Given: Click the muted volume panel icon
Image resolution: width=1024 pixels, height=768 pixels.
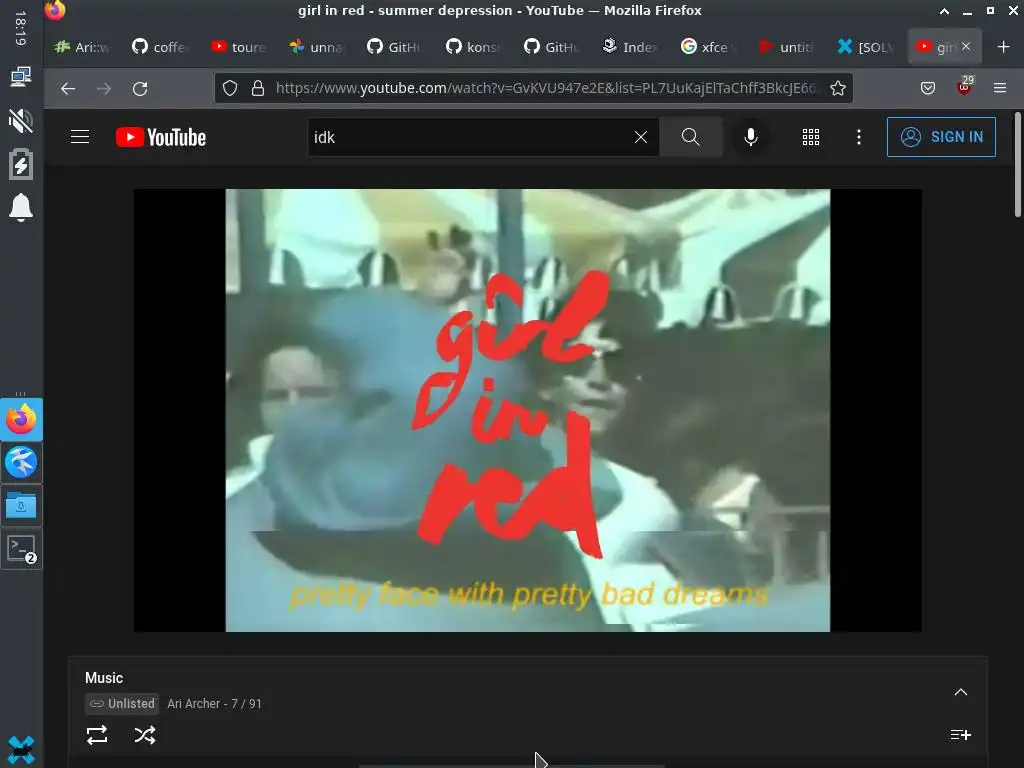Looking at the screenshot, I should (21, 121).
